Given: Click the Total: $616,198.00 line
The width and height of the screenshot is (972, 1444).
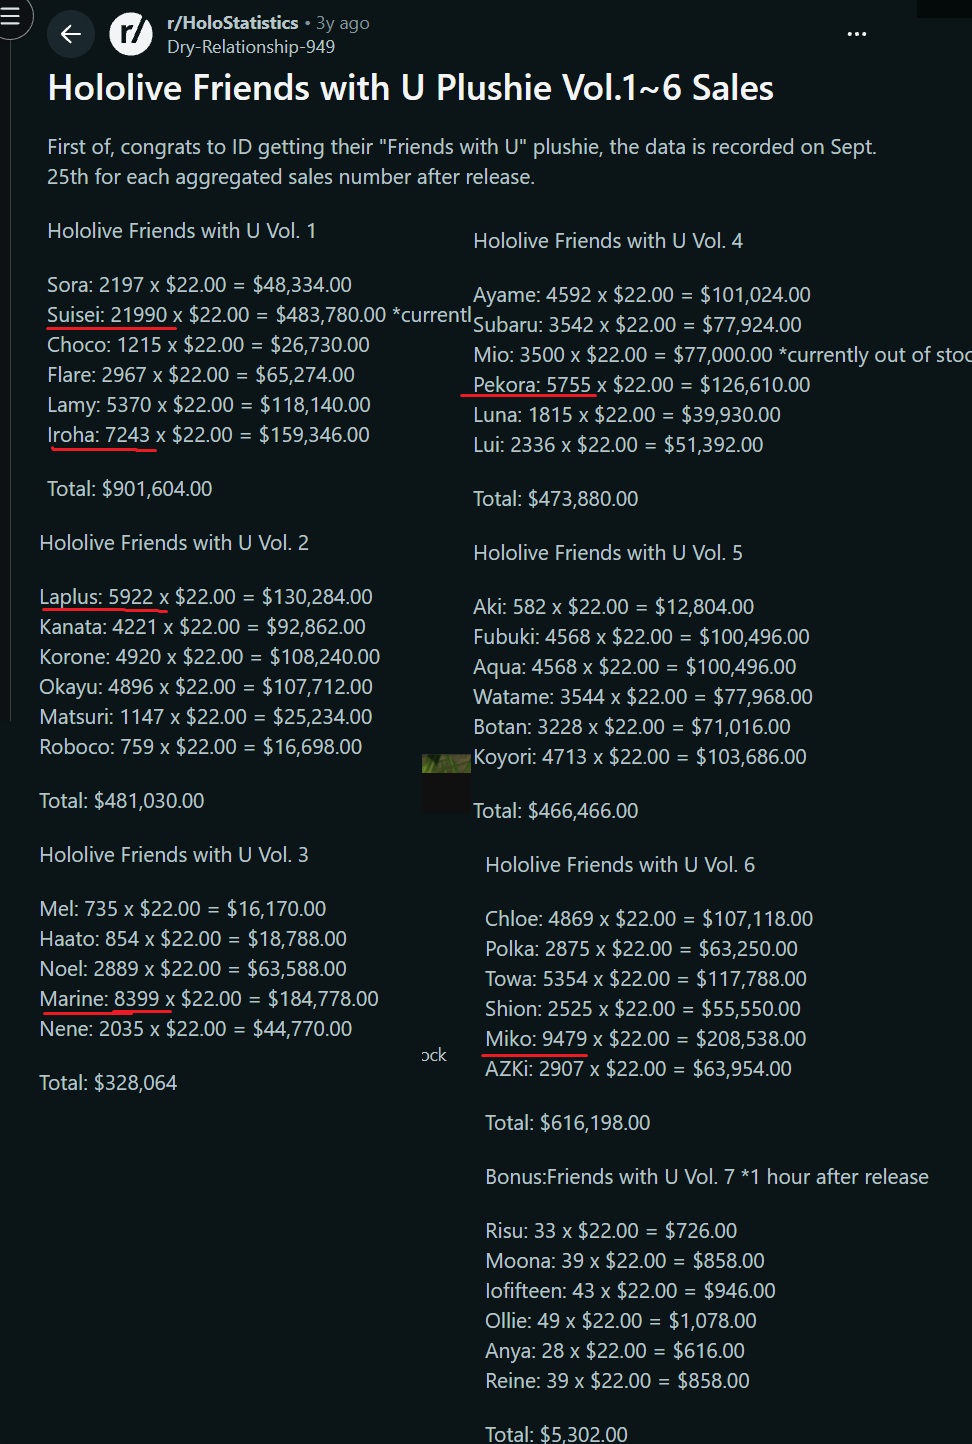Looking at the screenshot, I should (568, 1123).
